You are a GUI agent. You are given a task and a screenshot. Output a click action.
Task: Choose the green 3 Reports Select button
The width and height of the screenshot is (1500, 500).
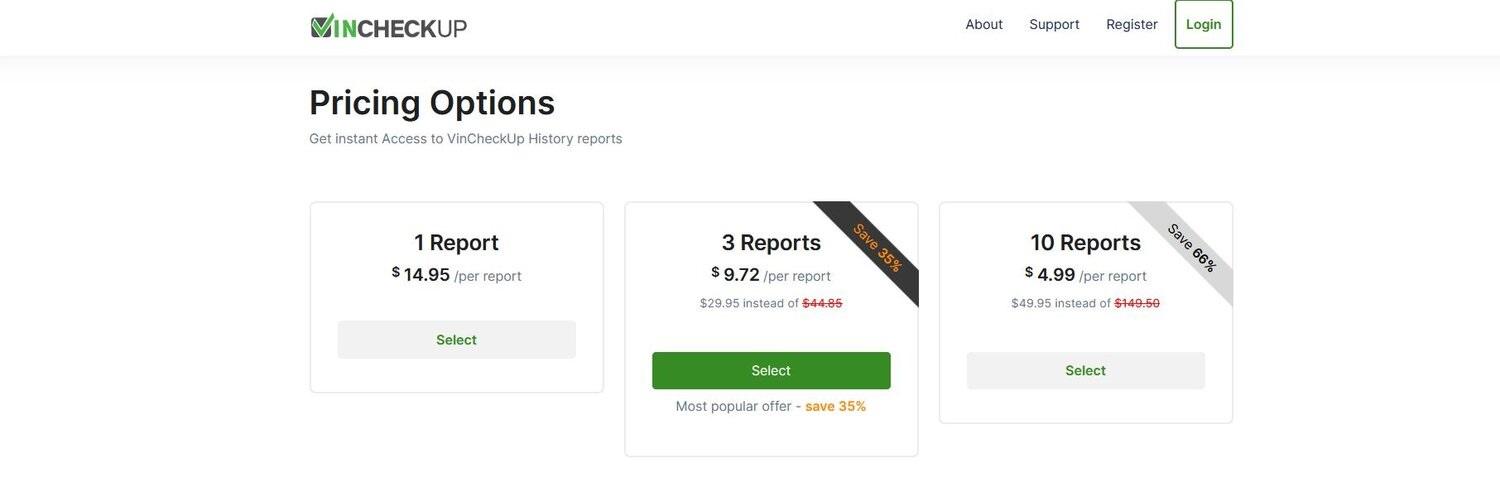click(771, 371)
